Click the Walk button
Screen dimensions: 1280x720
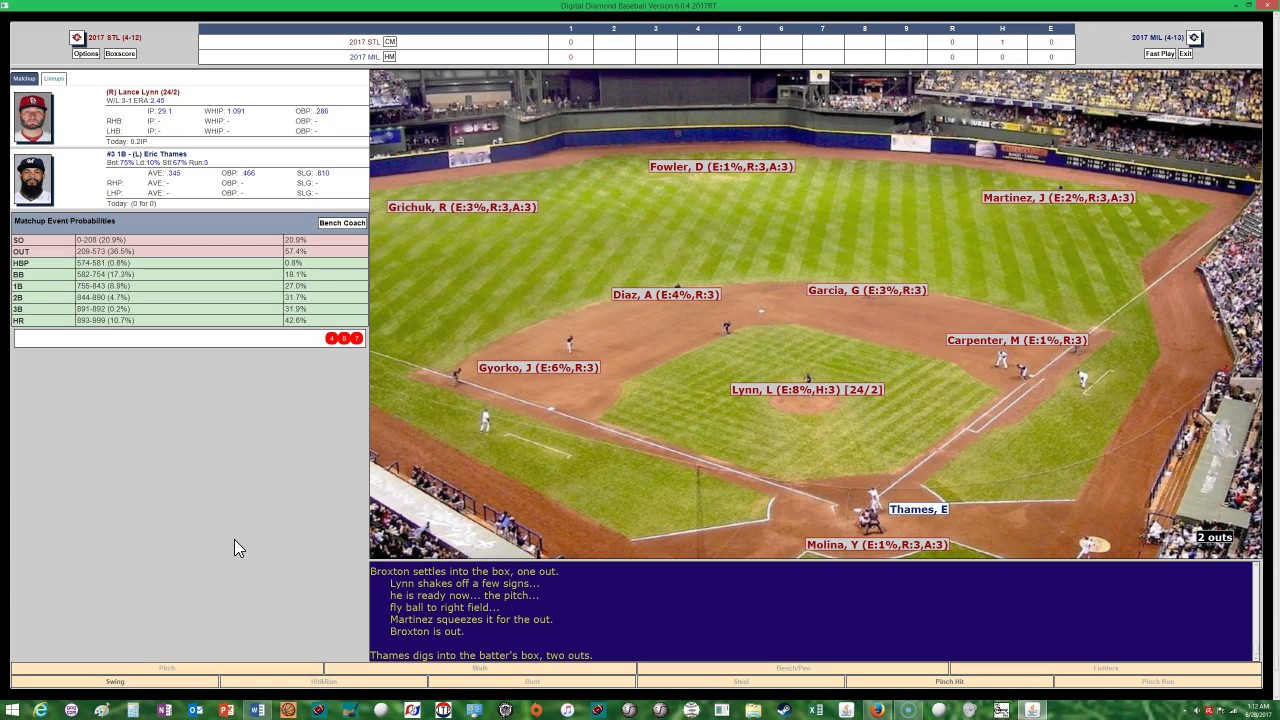click(x=480, y=668)
